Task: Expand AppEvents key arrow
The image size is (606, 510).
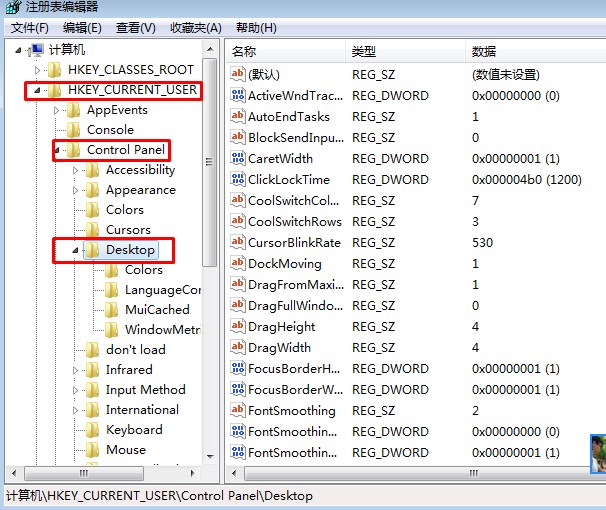Action: pos(56,110)
